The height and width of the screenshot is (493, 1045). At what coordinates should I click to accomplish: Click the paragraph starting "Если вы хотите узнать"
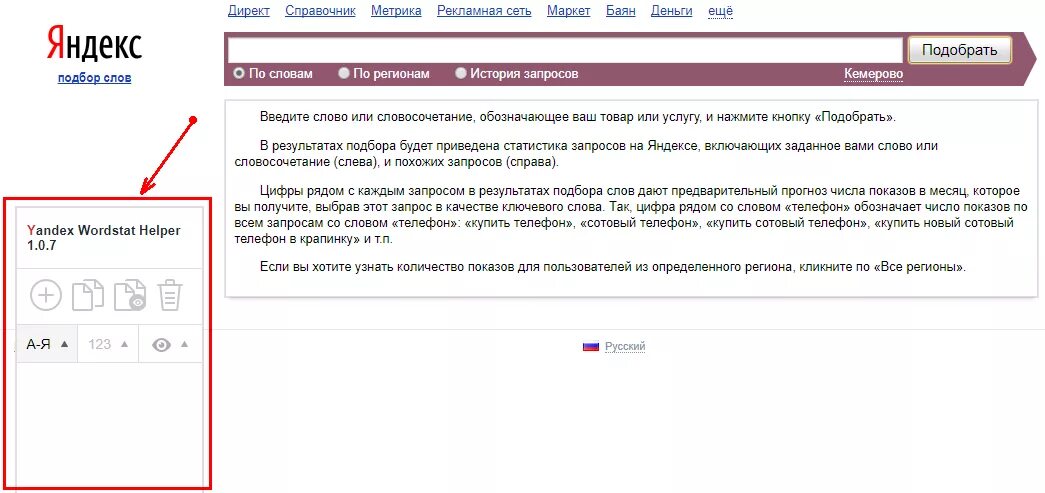pyautogui.click(x=612, y=268)
